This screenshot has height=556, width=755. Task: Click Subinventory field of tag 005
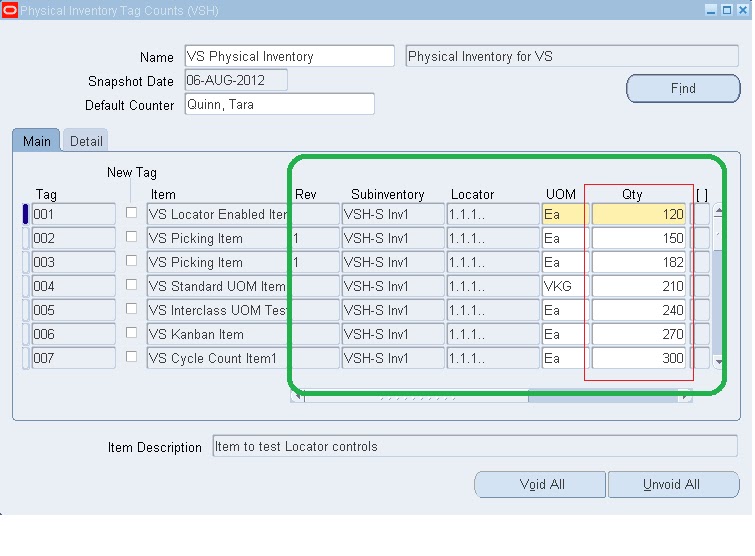(x=393, y=310)
